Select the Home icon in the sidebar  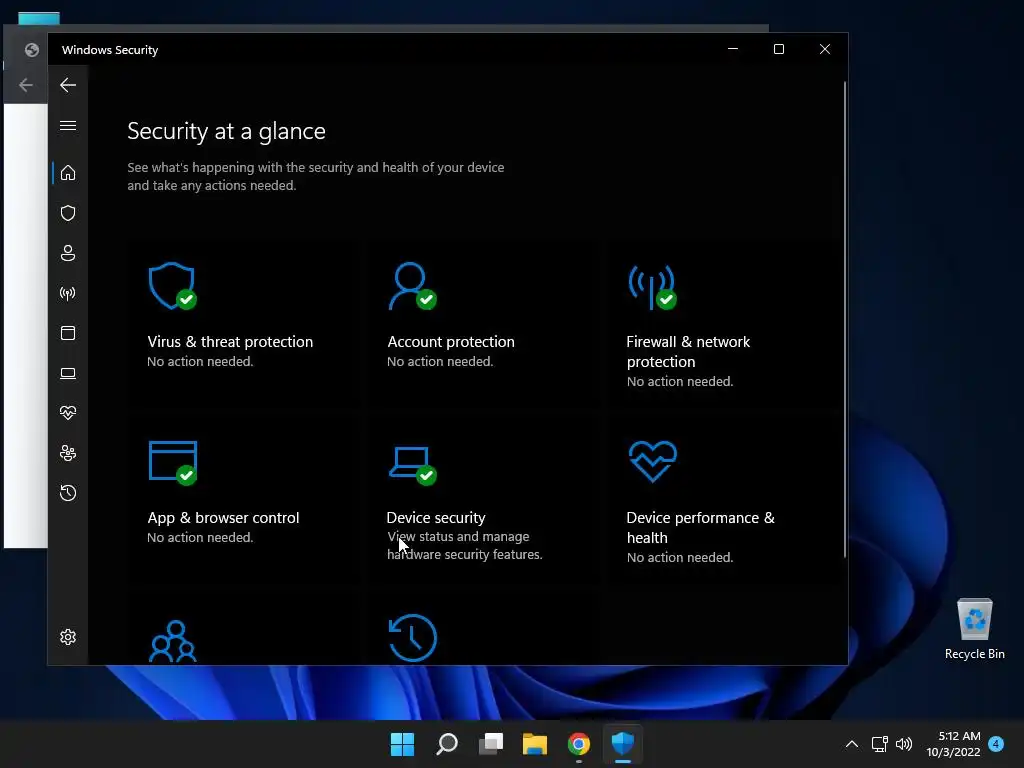tap(68, 173)
